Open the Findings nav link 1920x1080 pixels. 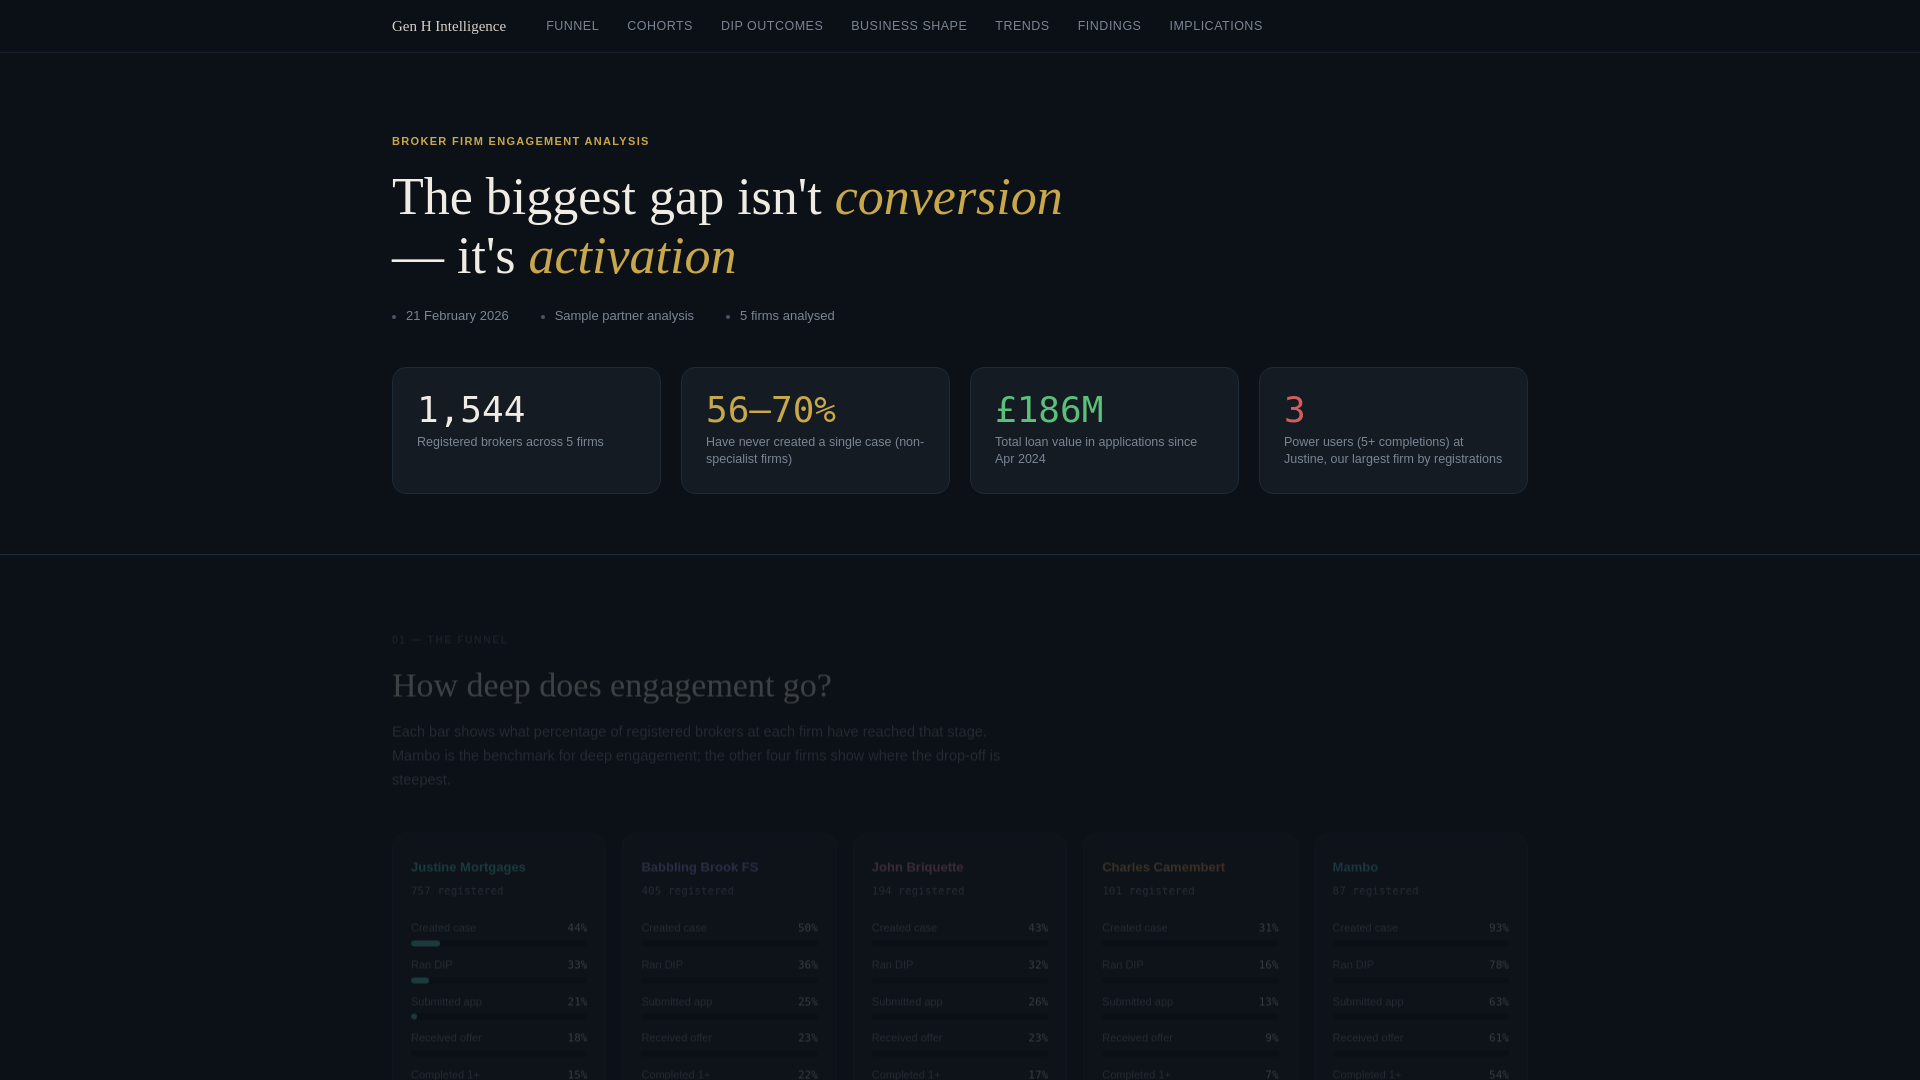pos(1109,26)
